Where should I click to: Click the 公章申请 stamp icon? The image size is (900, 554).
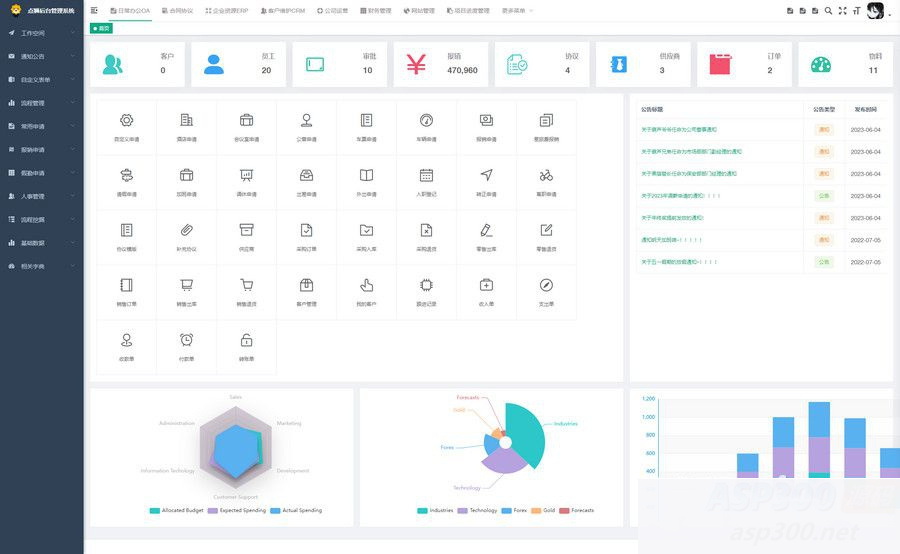[306, 120]
